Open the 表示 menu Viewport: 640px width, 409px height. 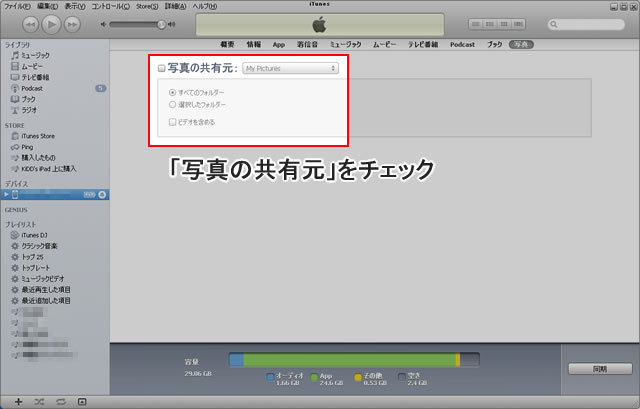coord(75,6)
